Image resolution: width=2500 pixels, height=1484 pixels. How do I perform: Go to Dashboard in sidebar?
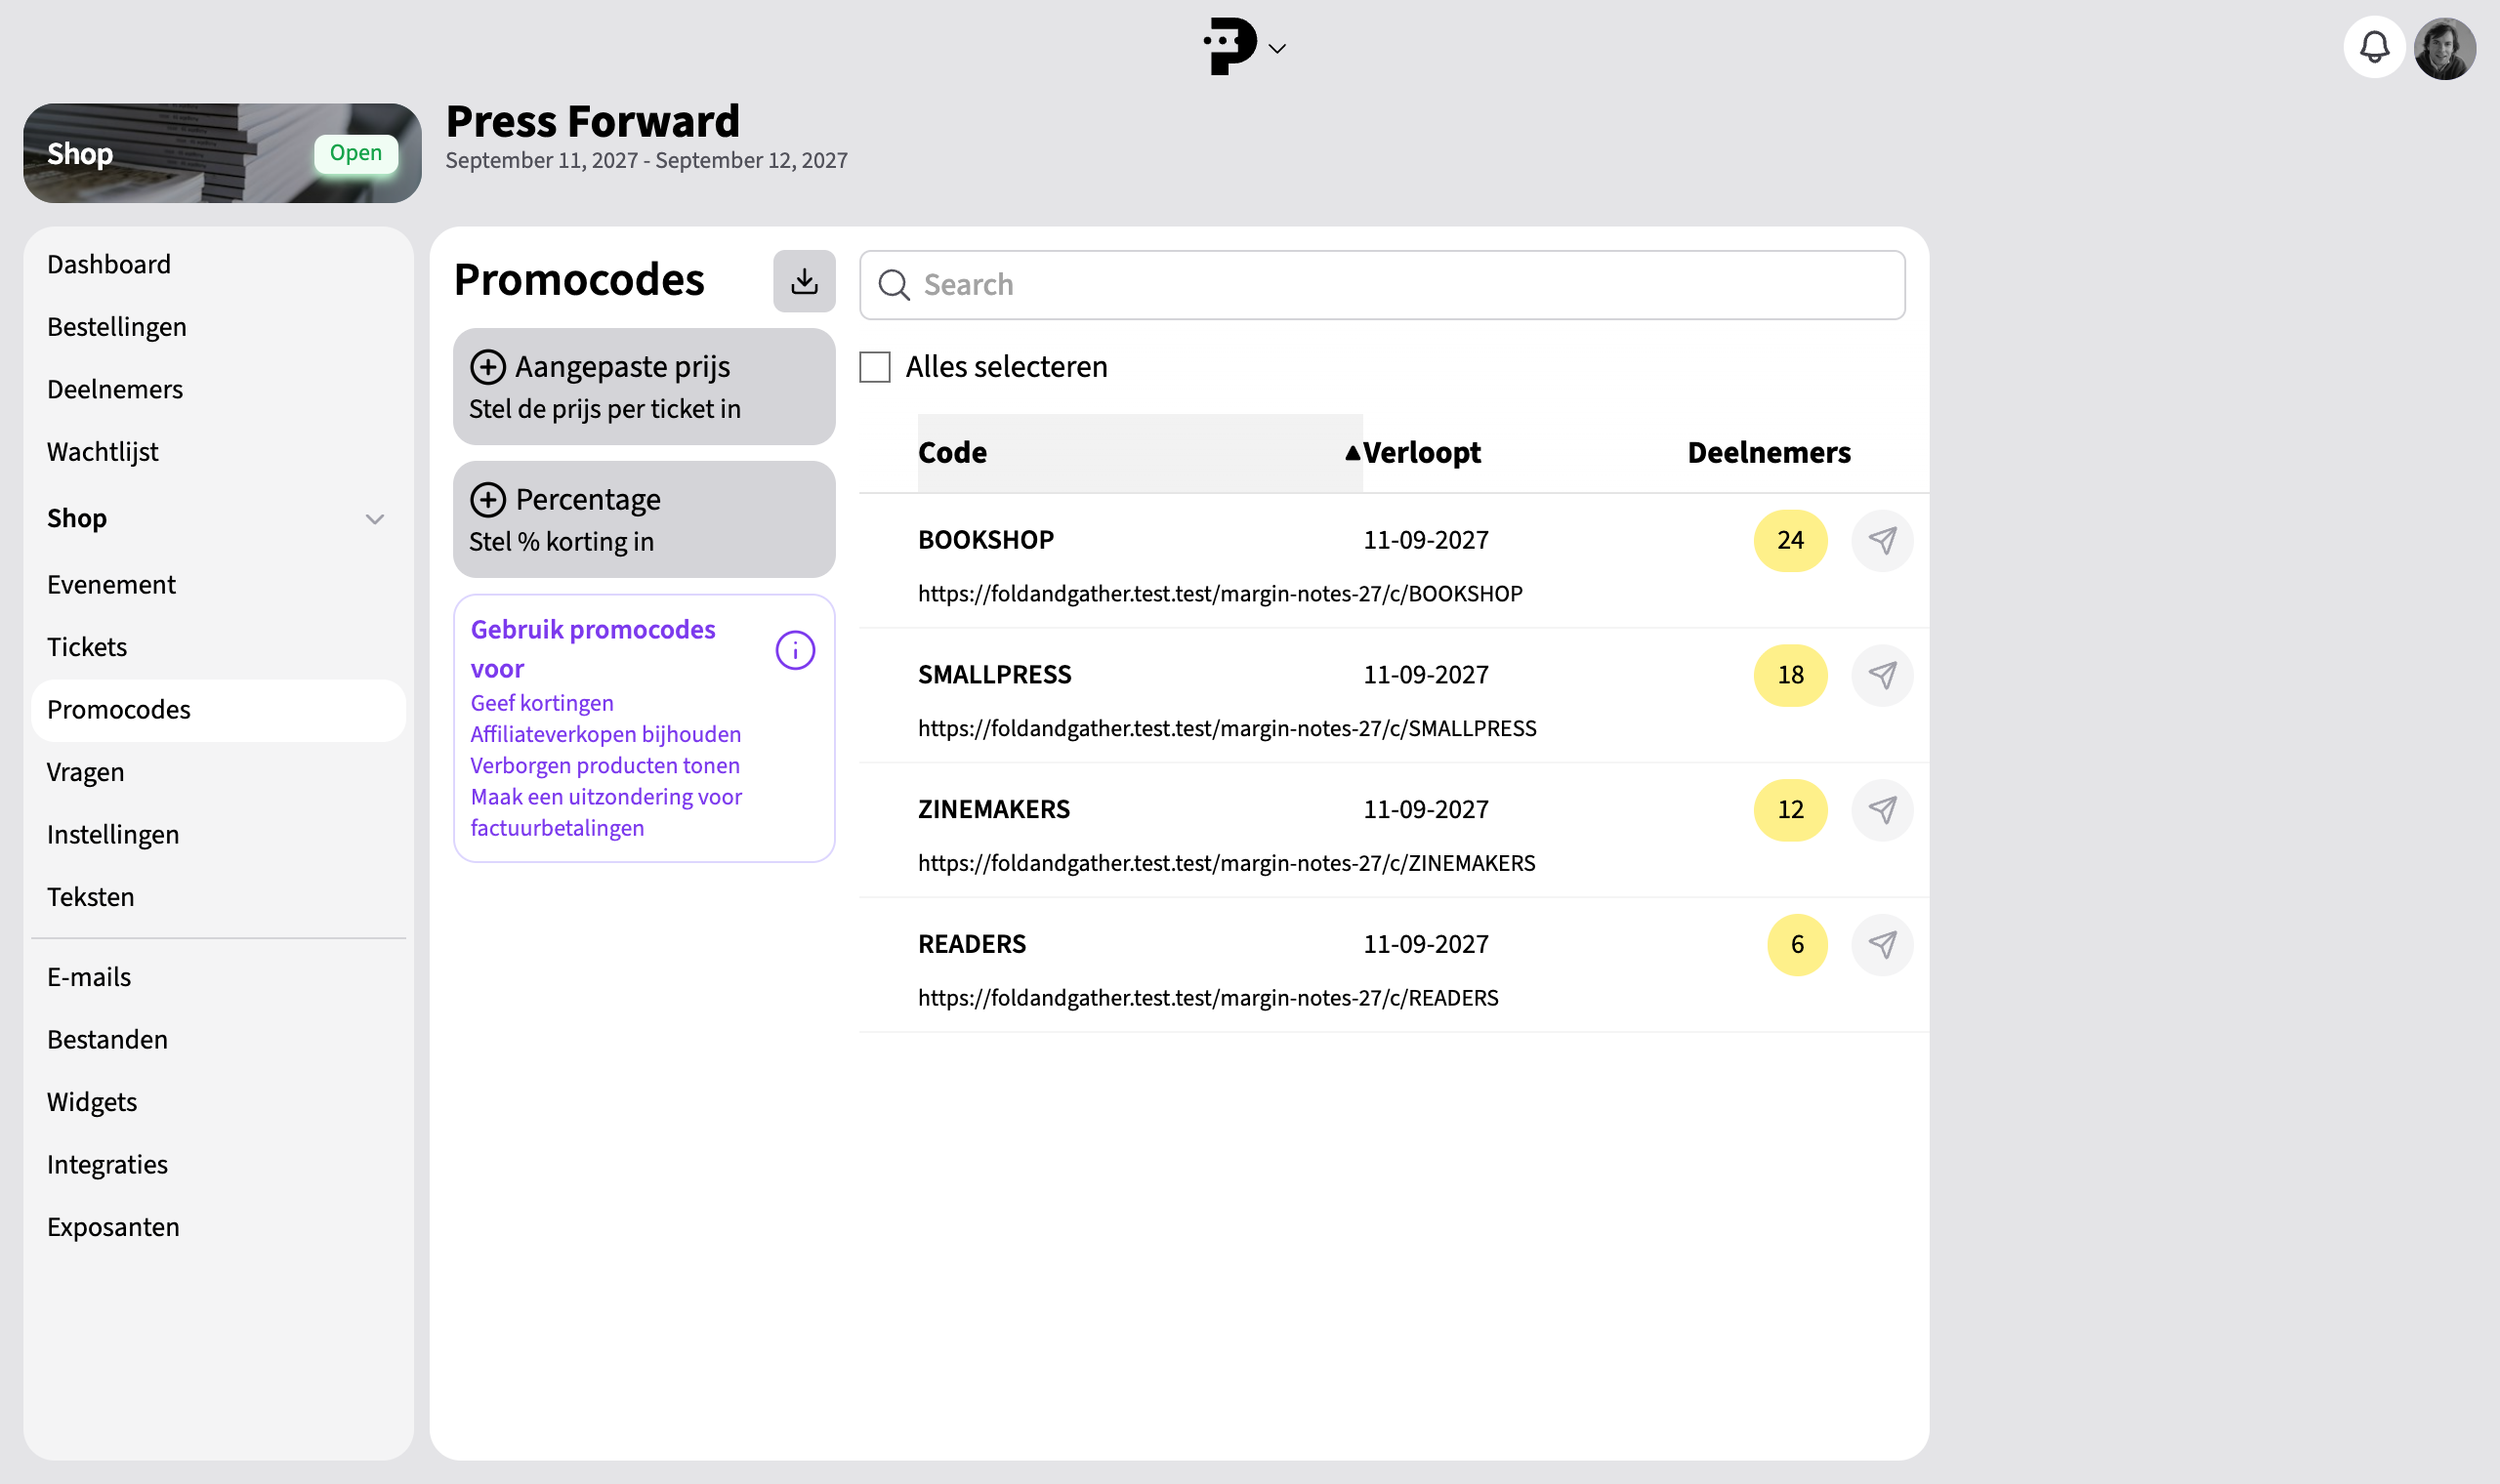point(109,264)
